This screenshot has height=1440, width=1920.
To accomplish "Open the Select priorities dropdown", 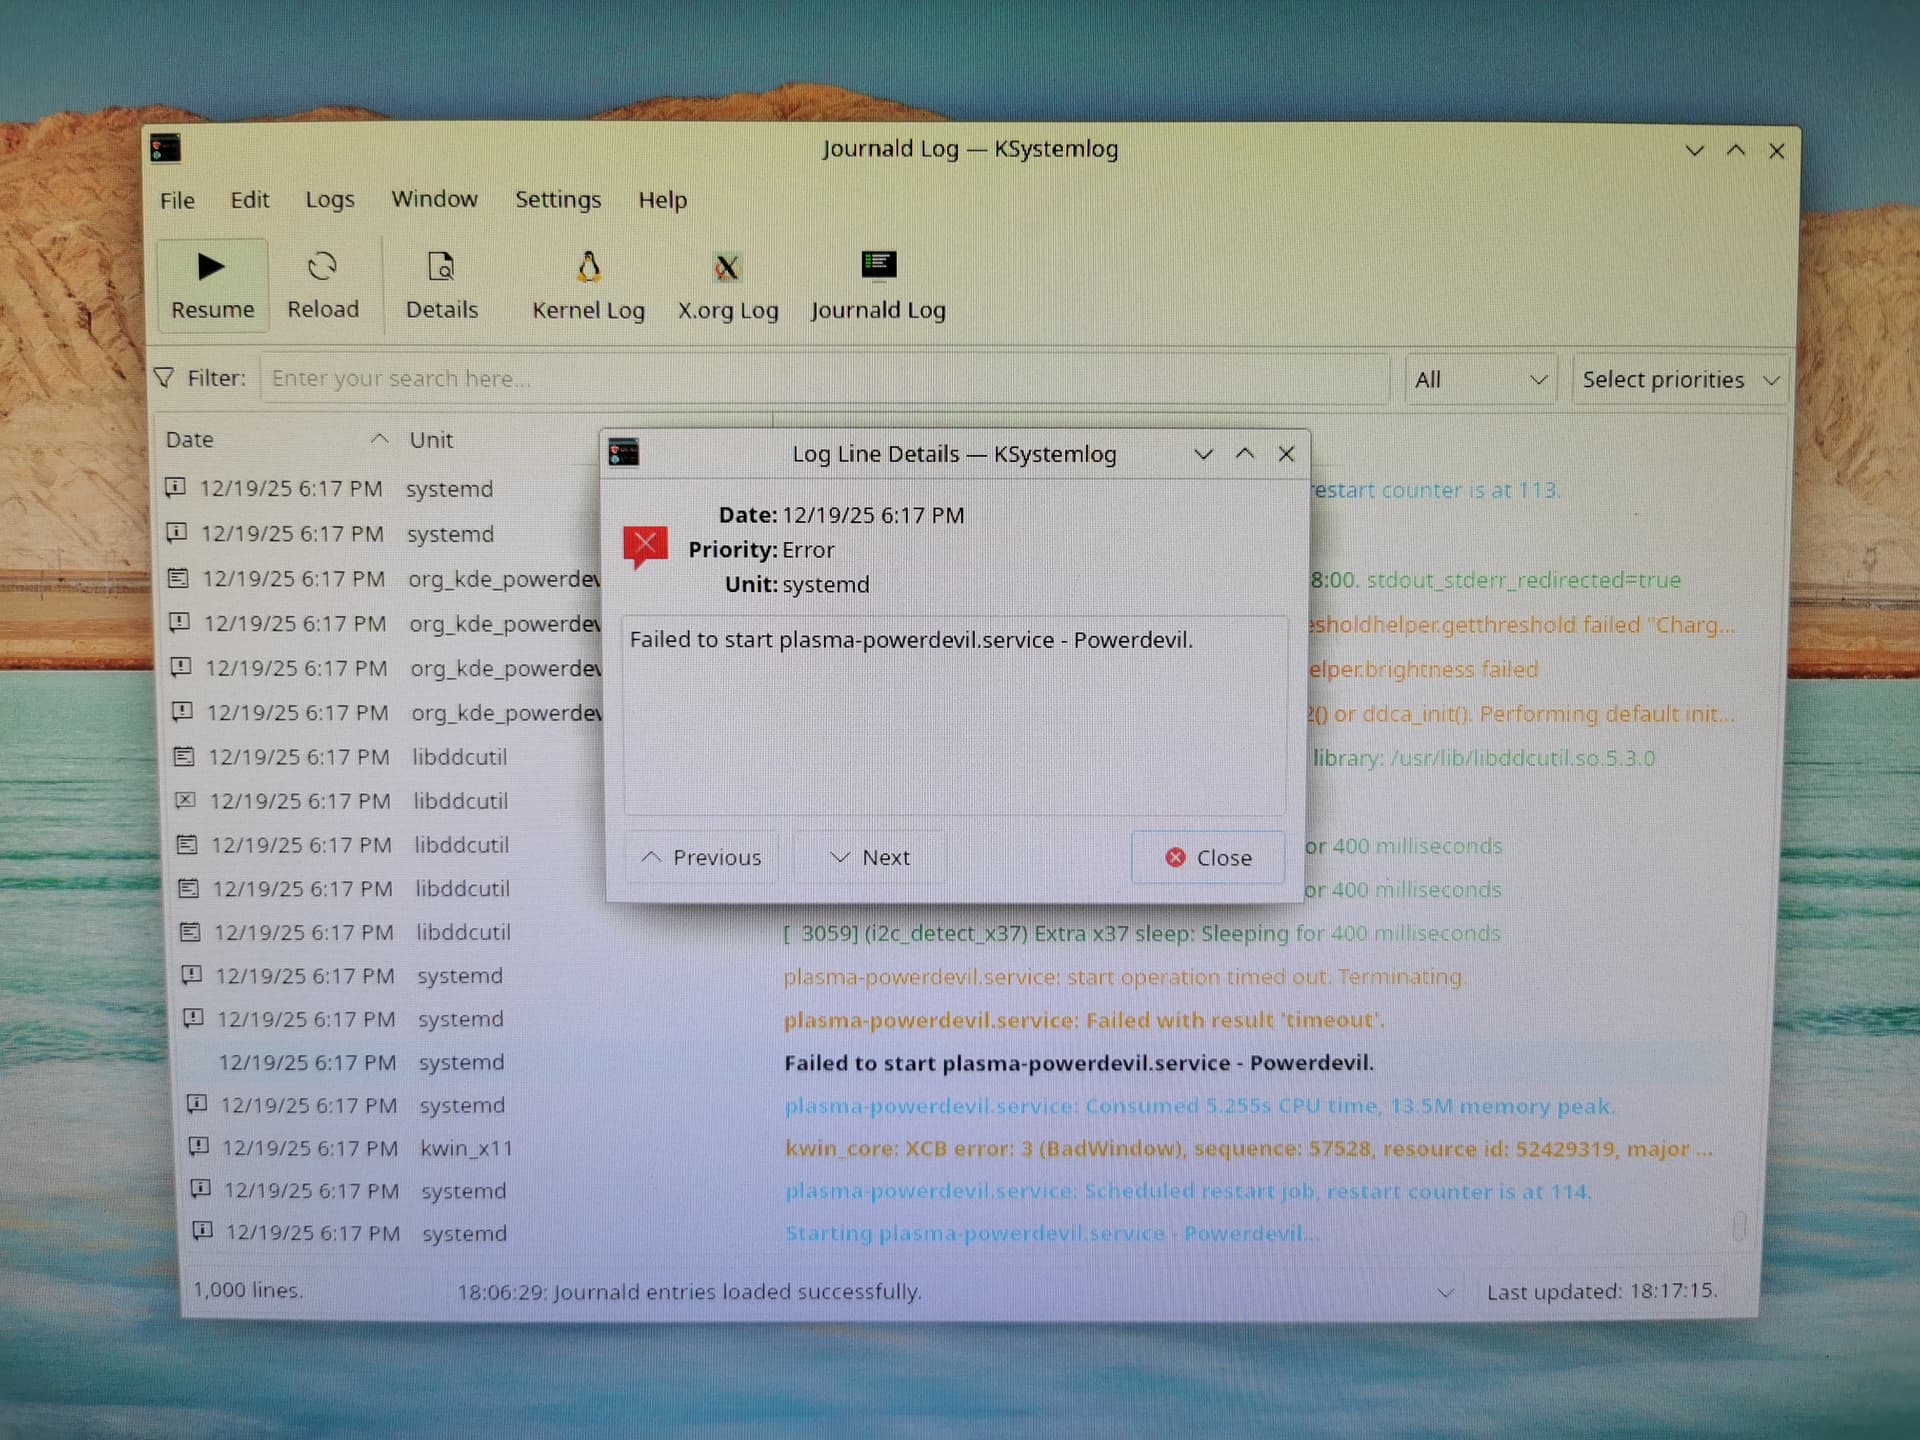I will coord(1680,380).
